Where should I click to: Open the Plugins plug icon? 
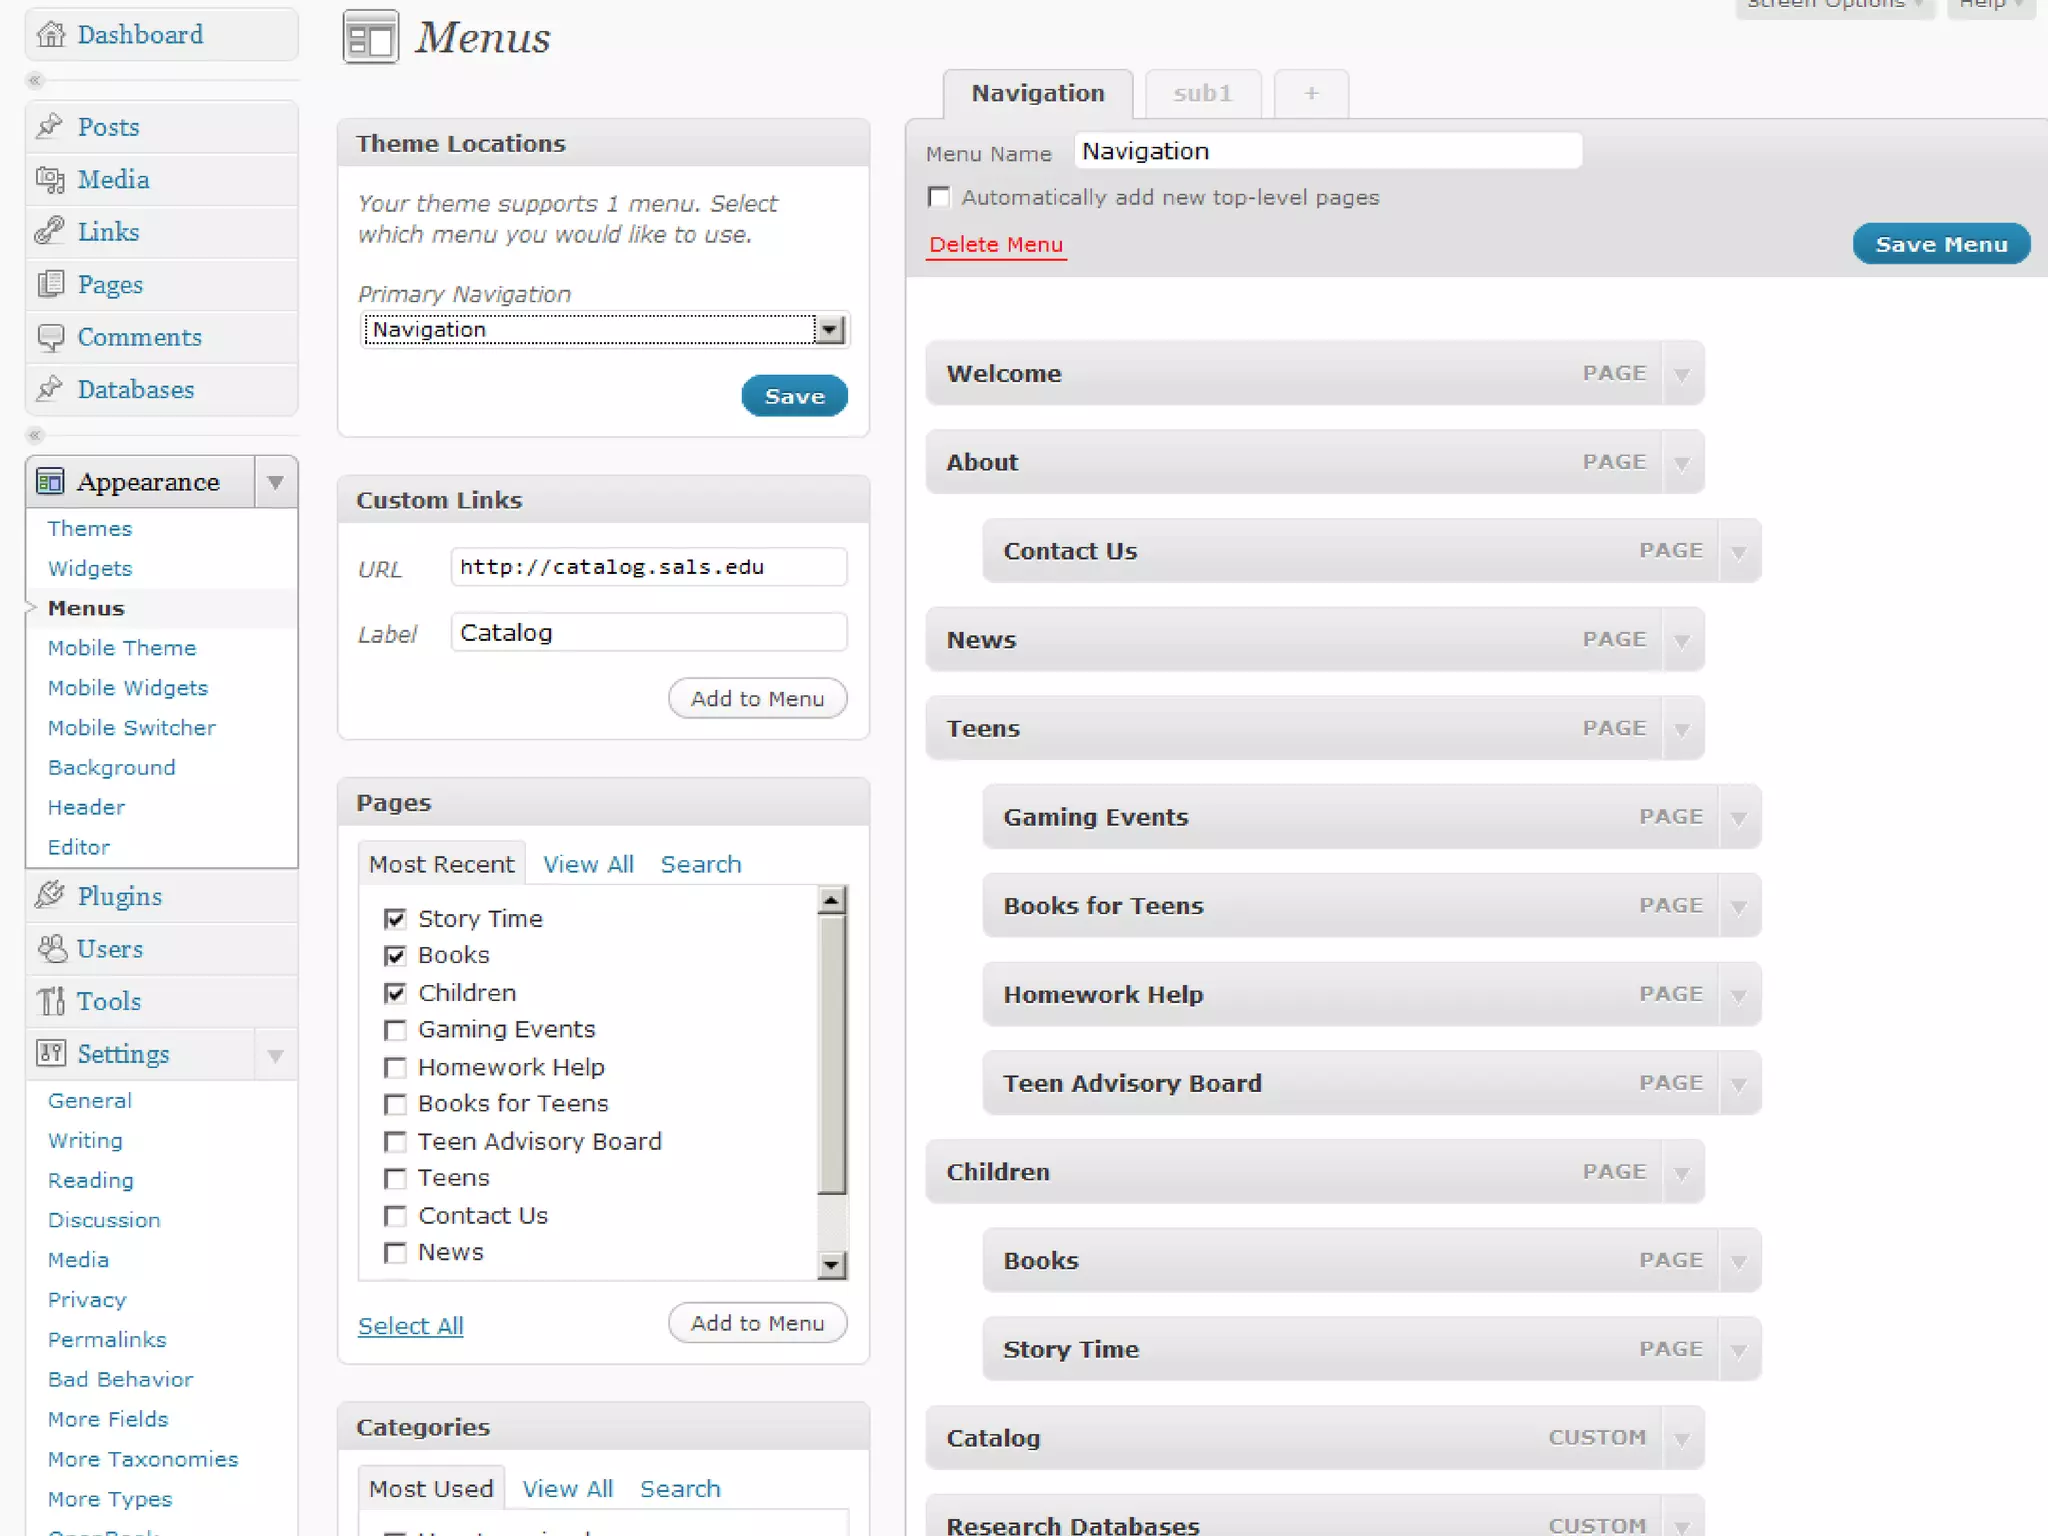tap(50, 896)
